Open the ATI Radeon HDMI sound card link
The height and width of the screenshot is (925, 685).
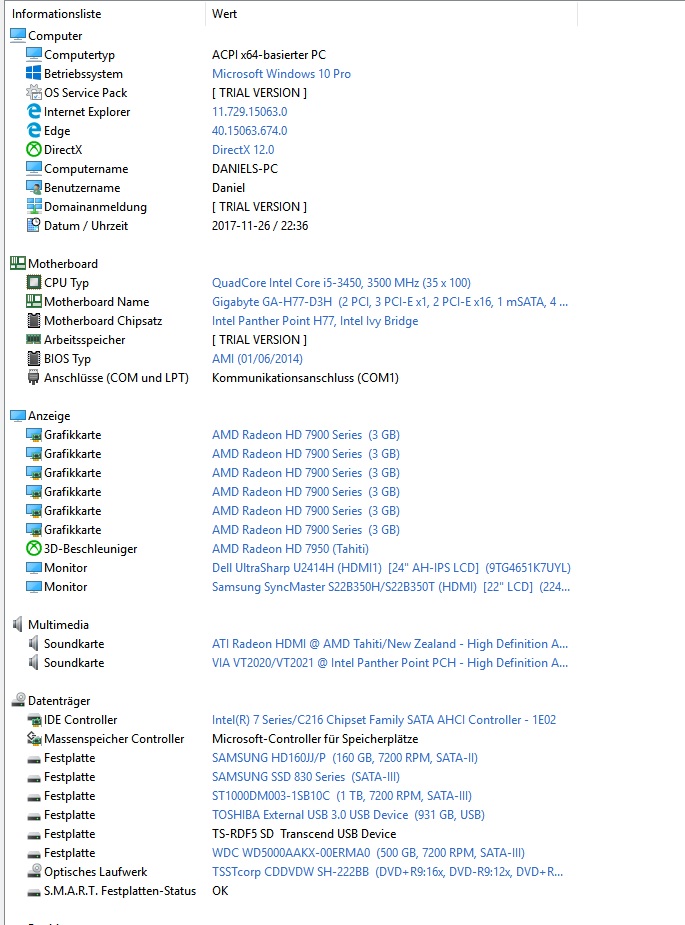(x=389, y=644)
